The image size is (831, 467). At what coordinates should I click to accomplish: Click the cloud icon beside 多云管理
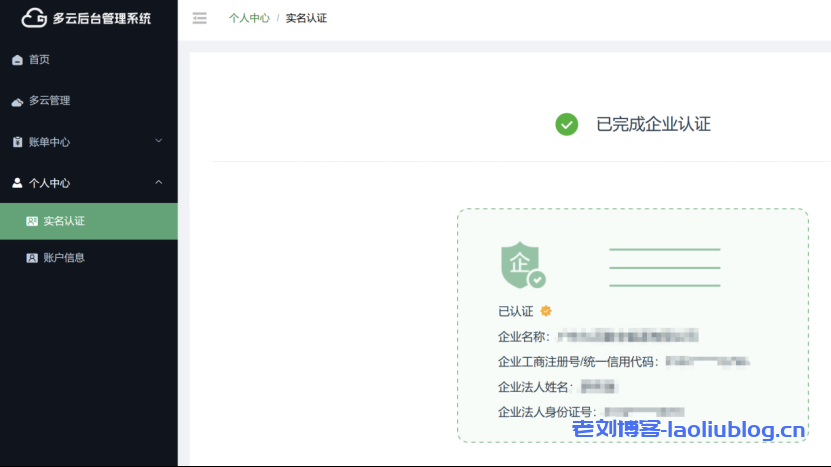click(17, 101)
